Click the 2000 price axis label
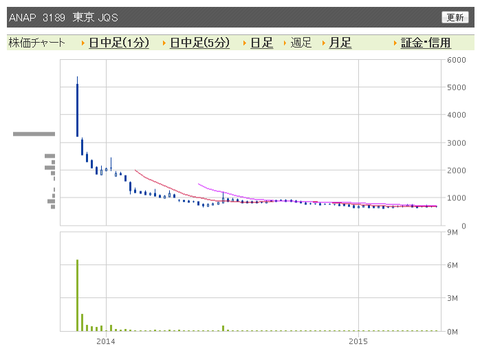The height and width of the screenshot is (362, 480). click(x=456, y=171)
